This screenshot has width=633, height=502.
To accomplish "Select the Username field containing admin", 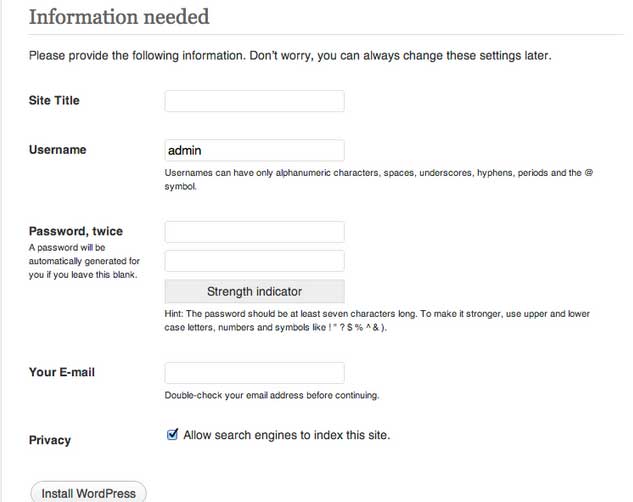I will point(254,150).
